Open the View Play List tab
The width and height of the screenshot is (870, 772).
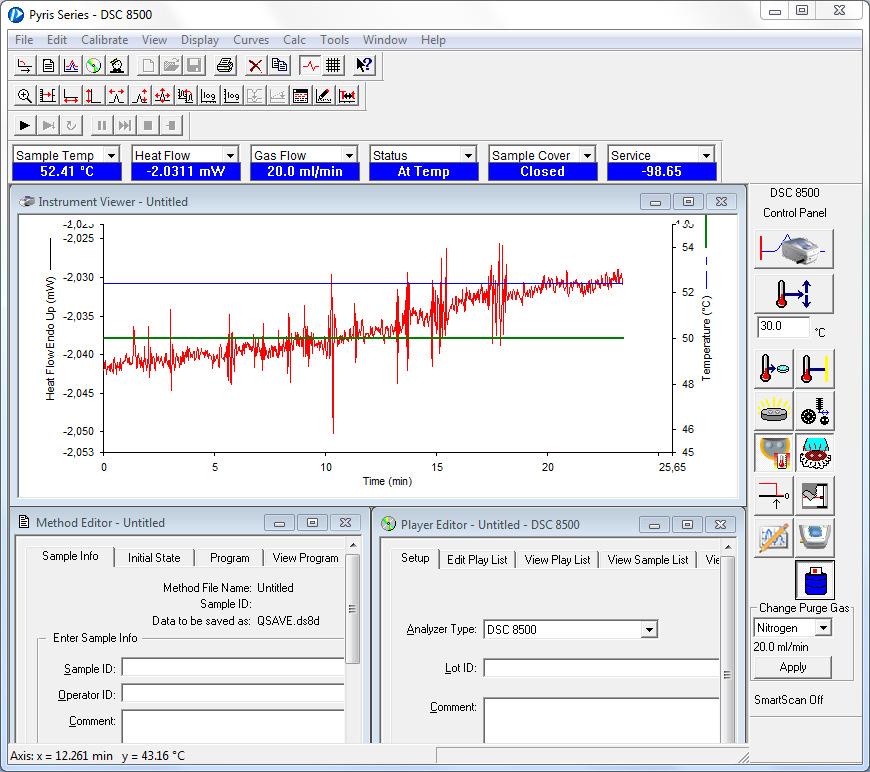tap(557, 559)
